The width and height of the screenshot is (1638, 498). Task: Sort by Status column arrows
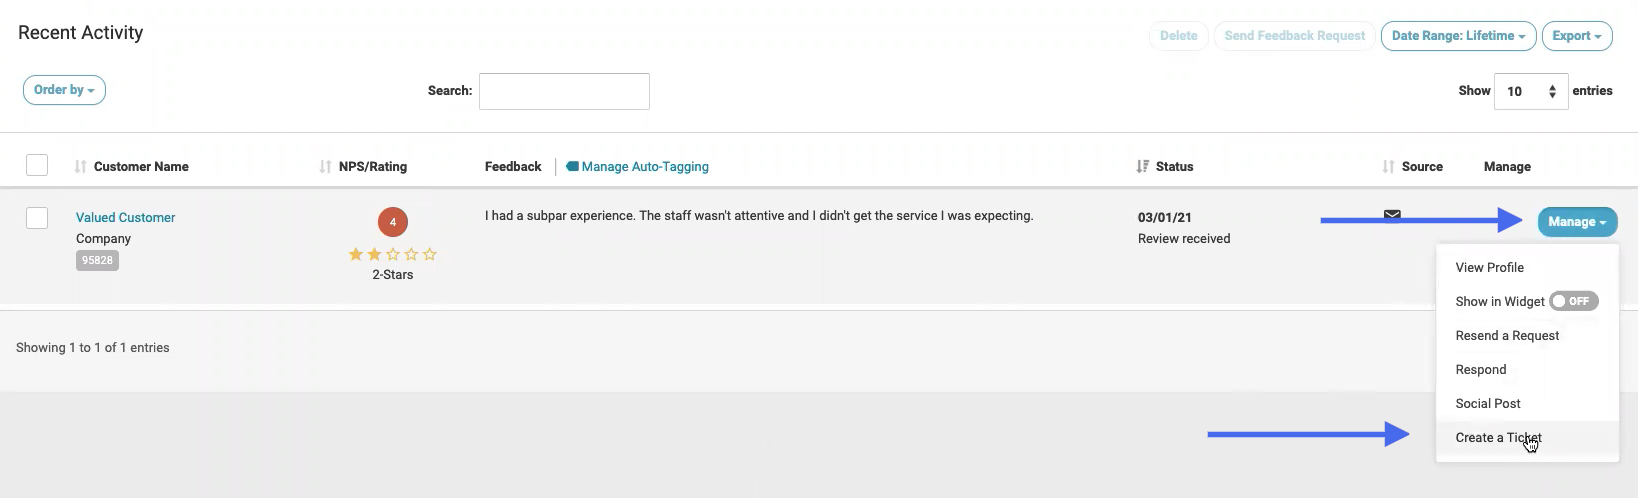coord(1142,166)
